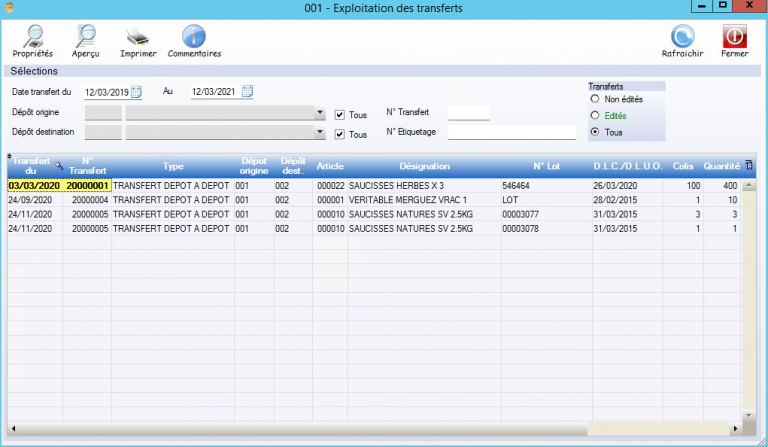Uncheck Tous for Dépôt destination
The height and width of the screenshot is (447, 768).
click(x=340, y=134)
